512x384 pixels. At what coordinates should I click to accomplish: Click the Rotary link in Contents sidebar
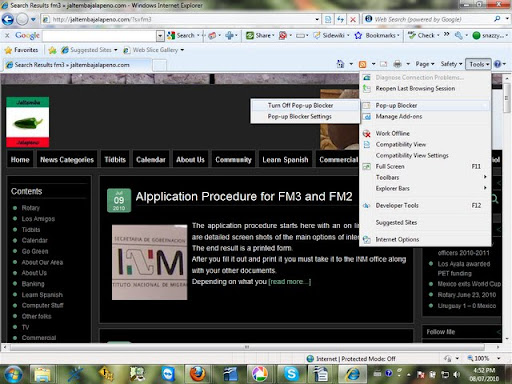[x=31, y=208]
